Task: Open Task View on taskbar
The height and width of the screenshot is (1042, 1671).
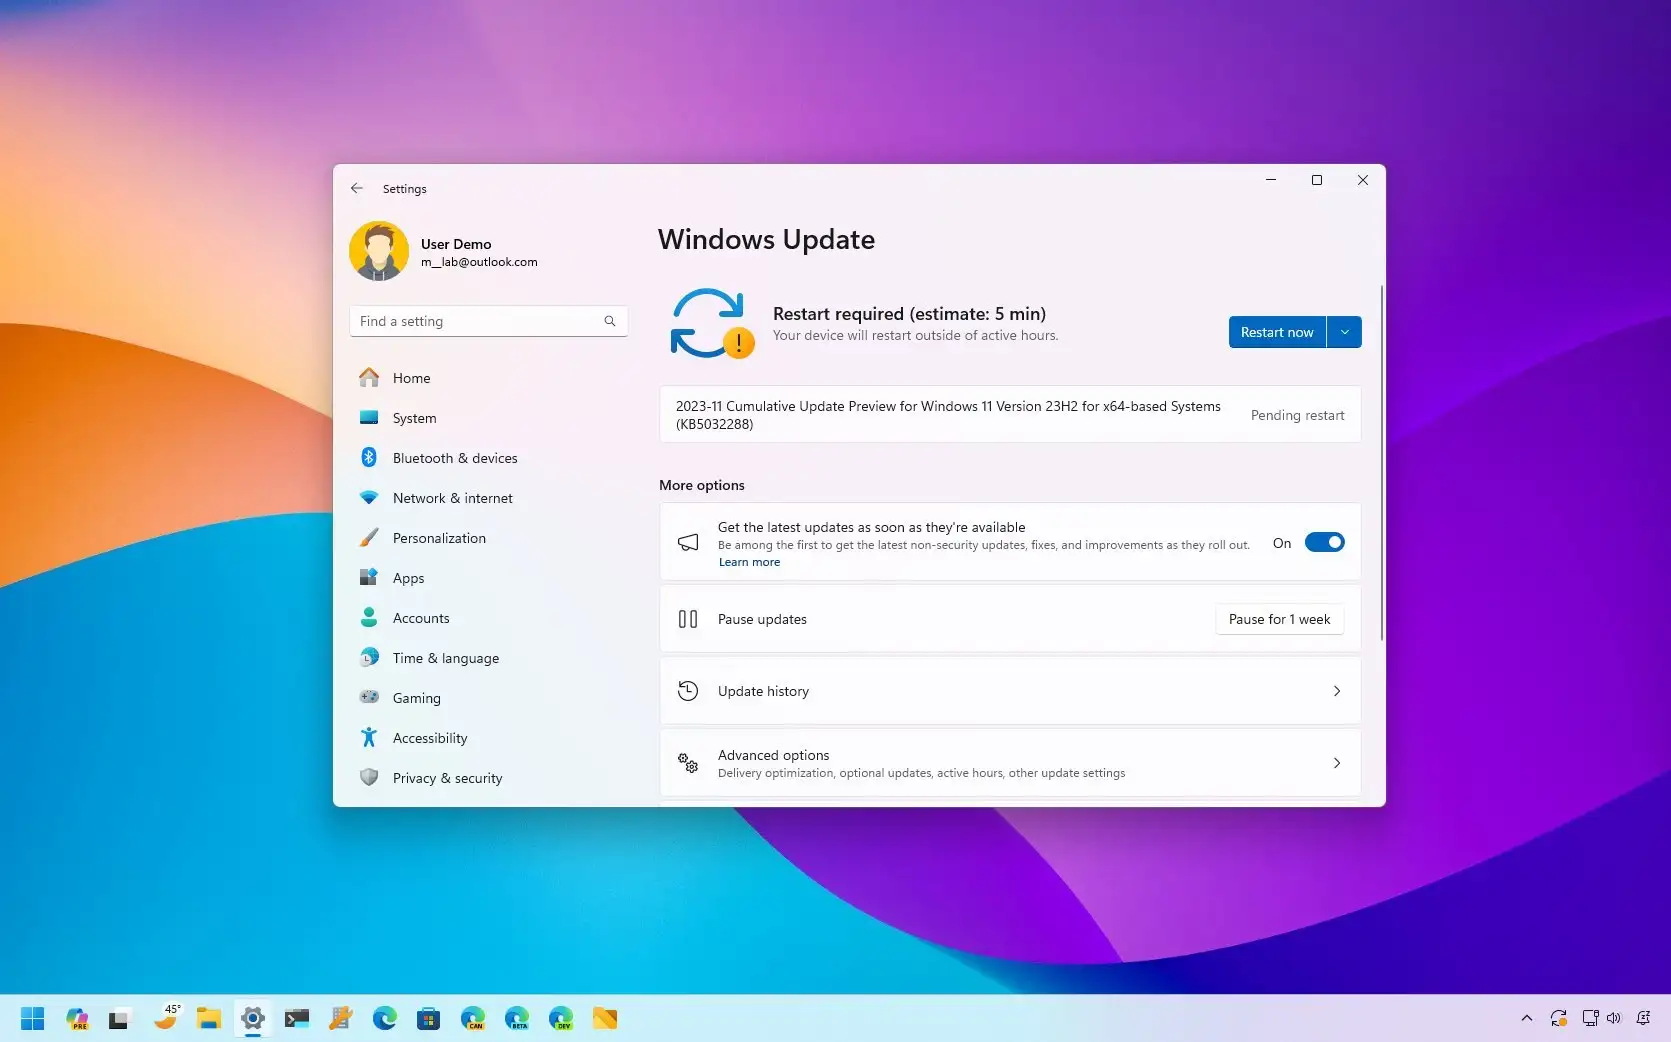Action: (118, 1018)
